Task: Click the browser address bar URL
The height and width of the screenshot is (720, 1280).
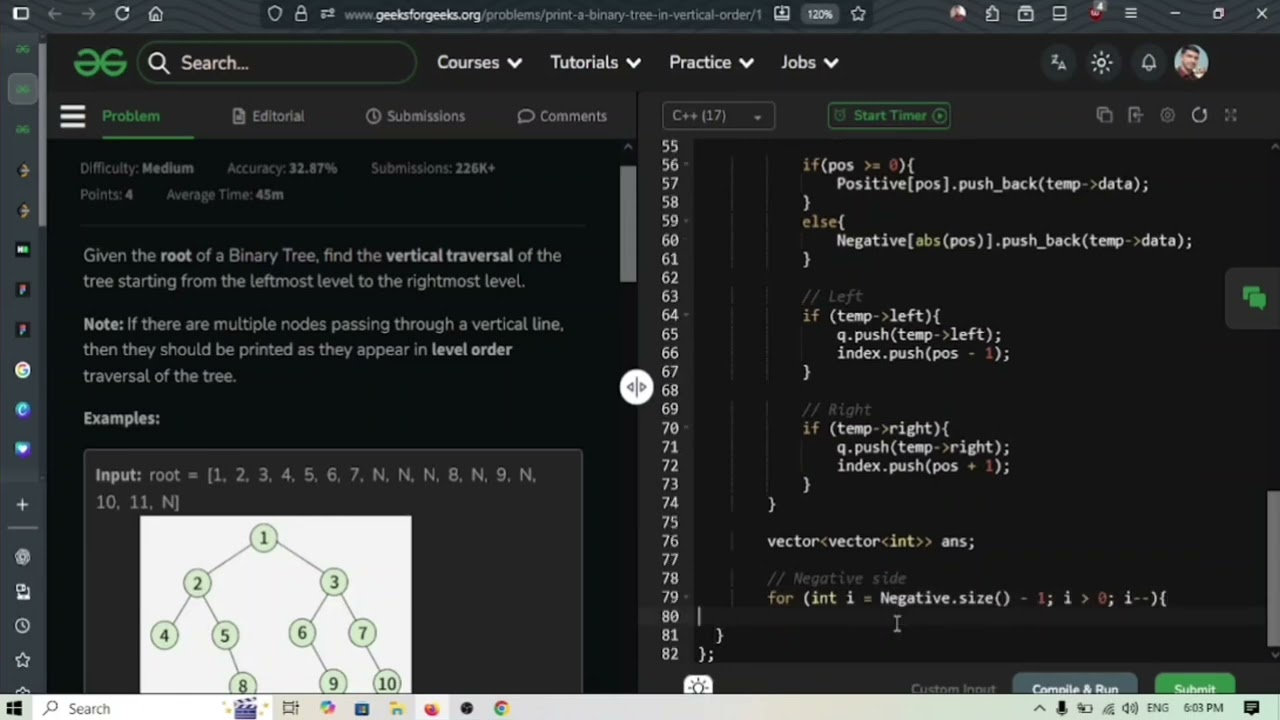Action: coord(552,14)
